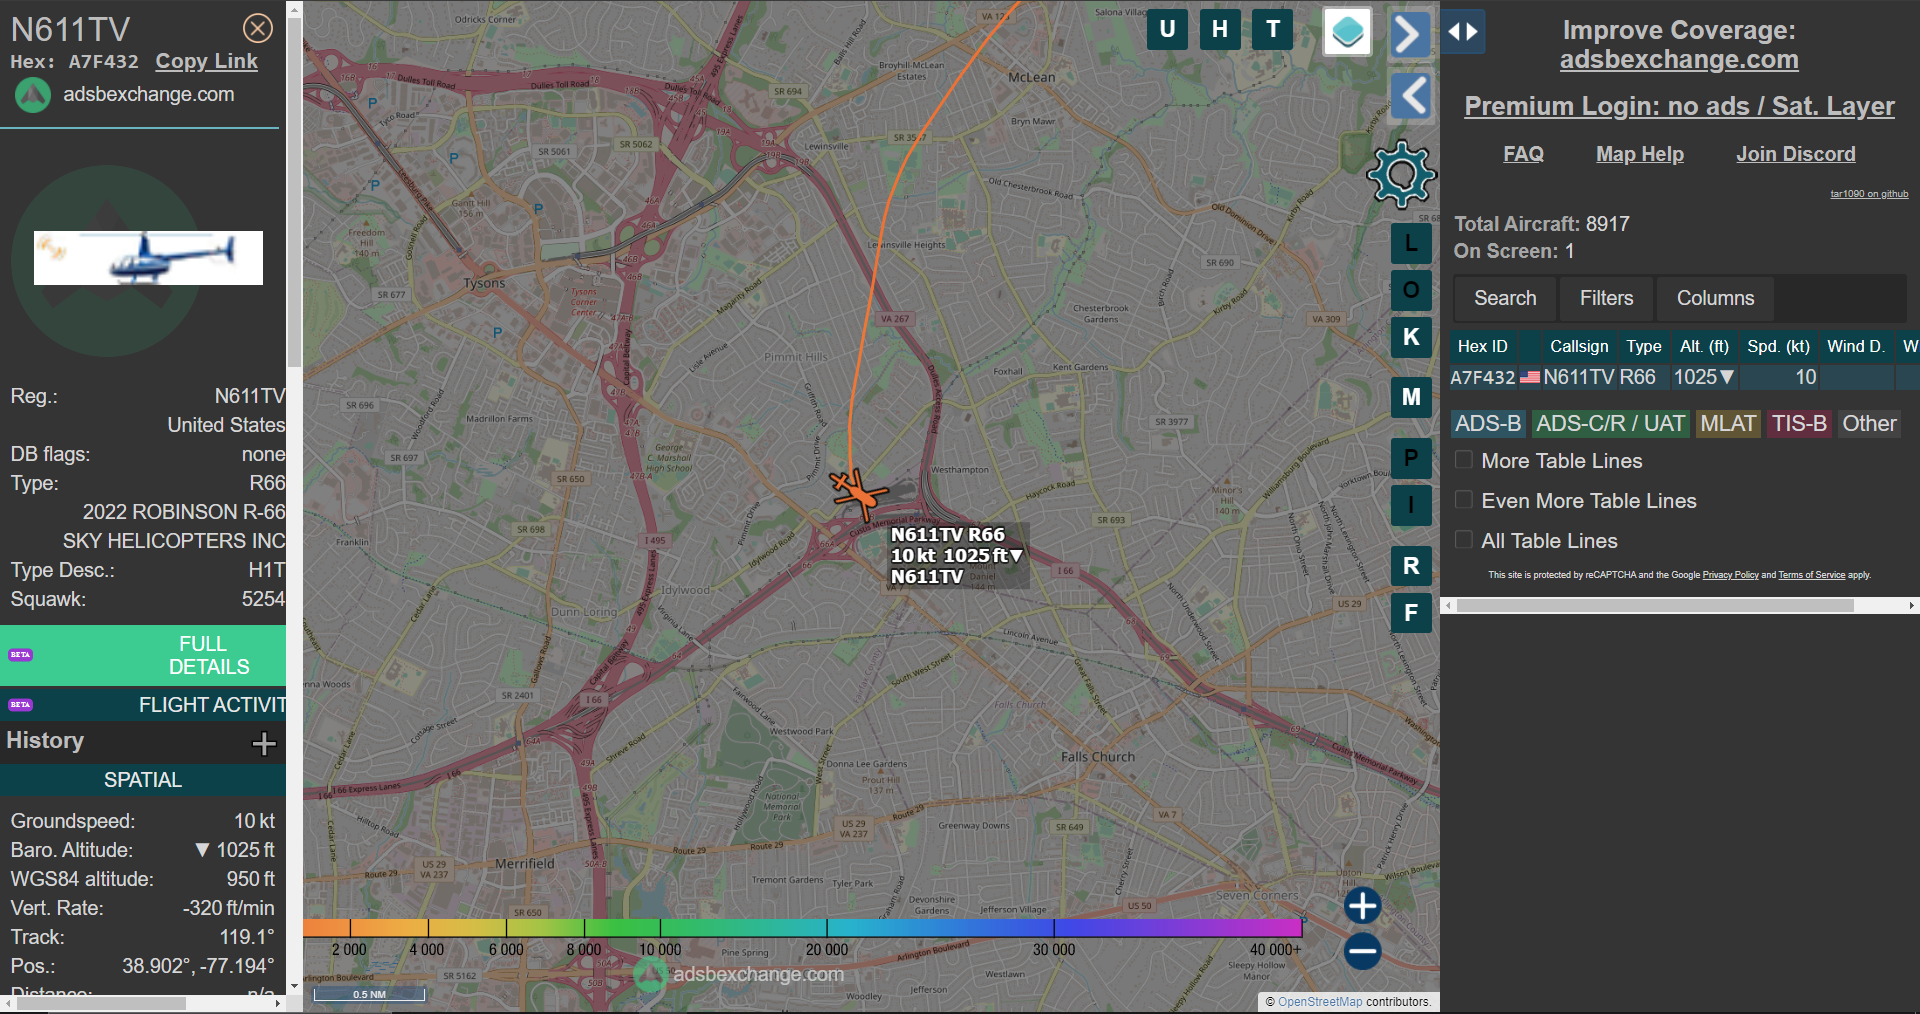Screen dimensions: 1920x1014
Task: Open the Columns tab
Action: click(1715, 298)
